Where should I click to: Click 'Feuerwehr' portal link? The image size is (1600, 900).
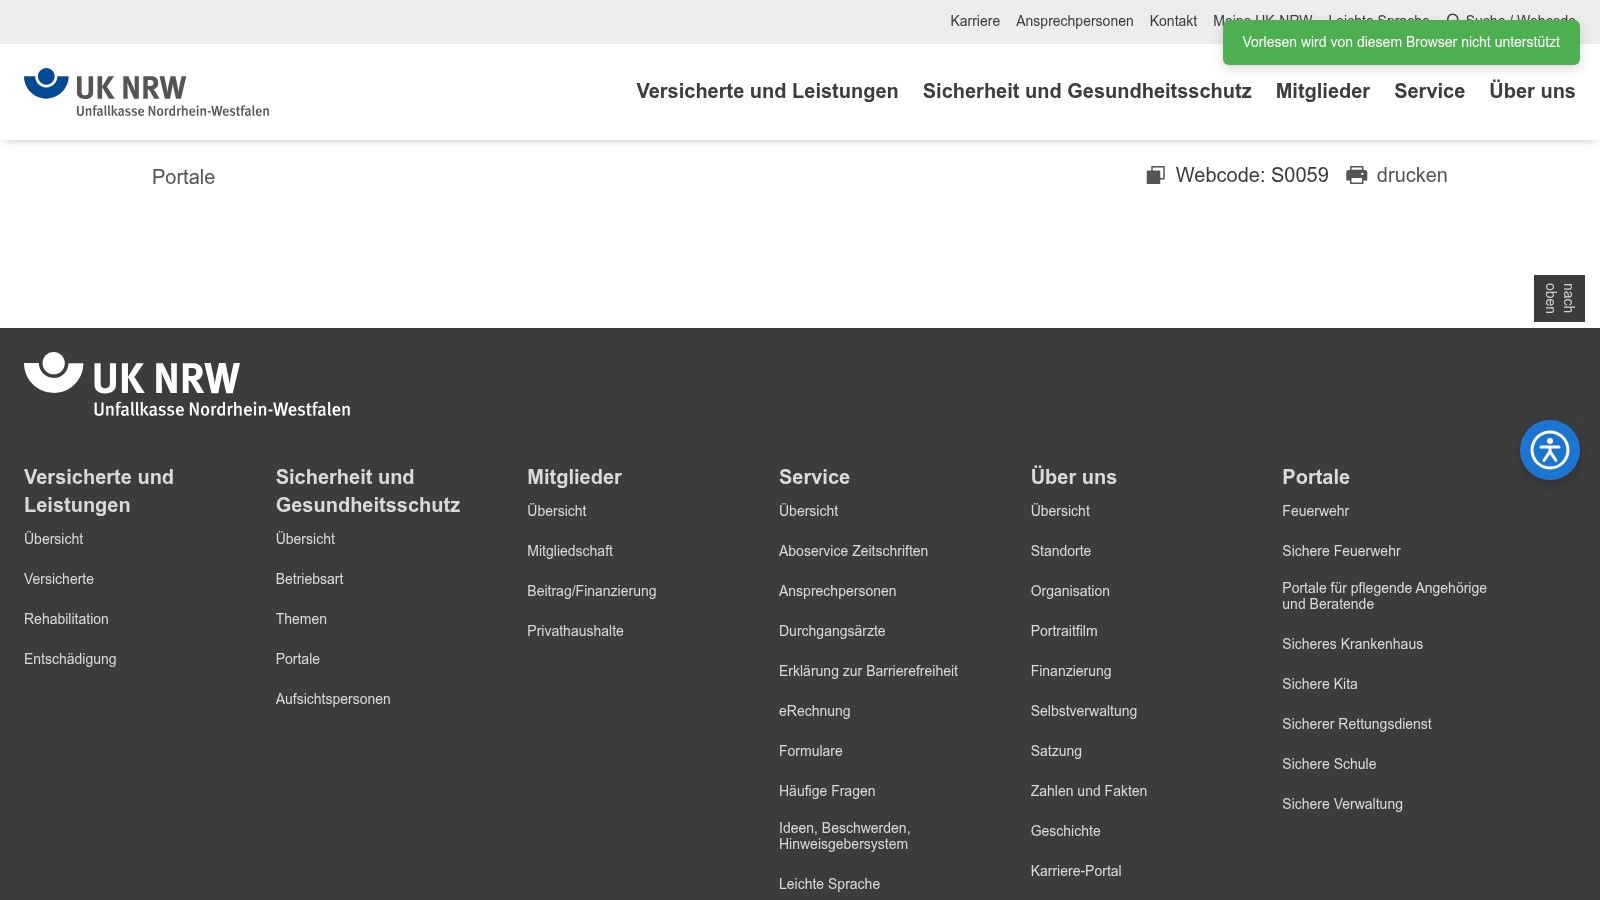click(1315, 511)
